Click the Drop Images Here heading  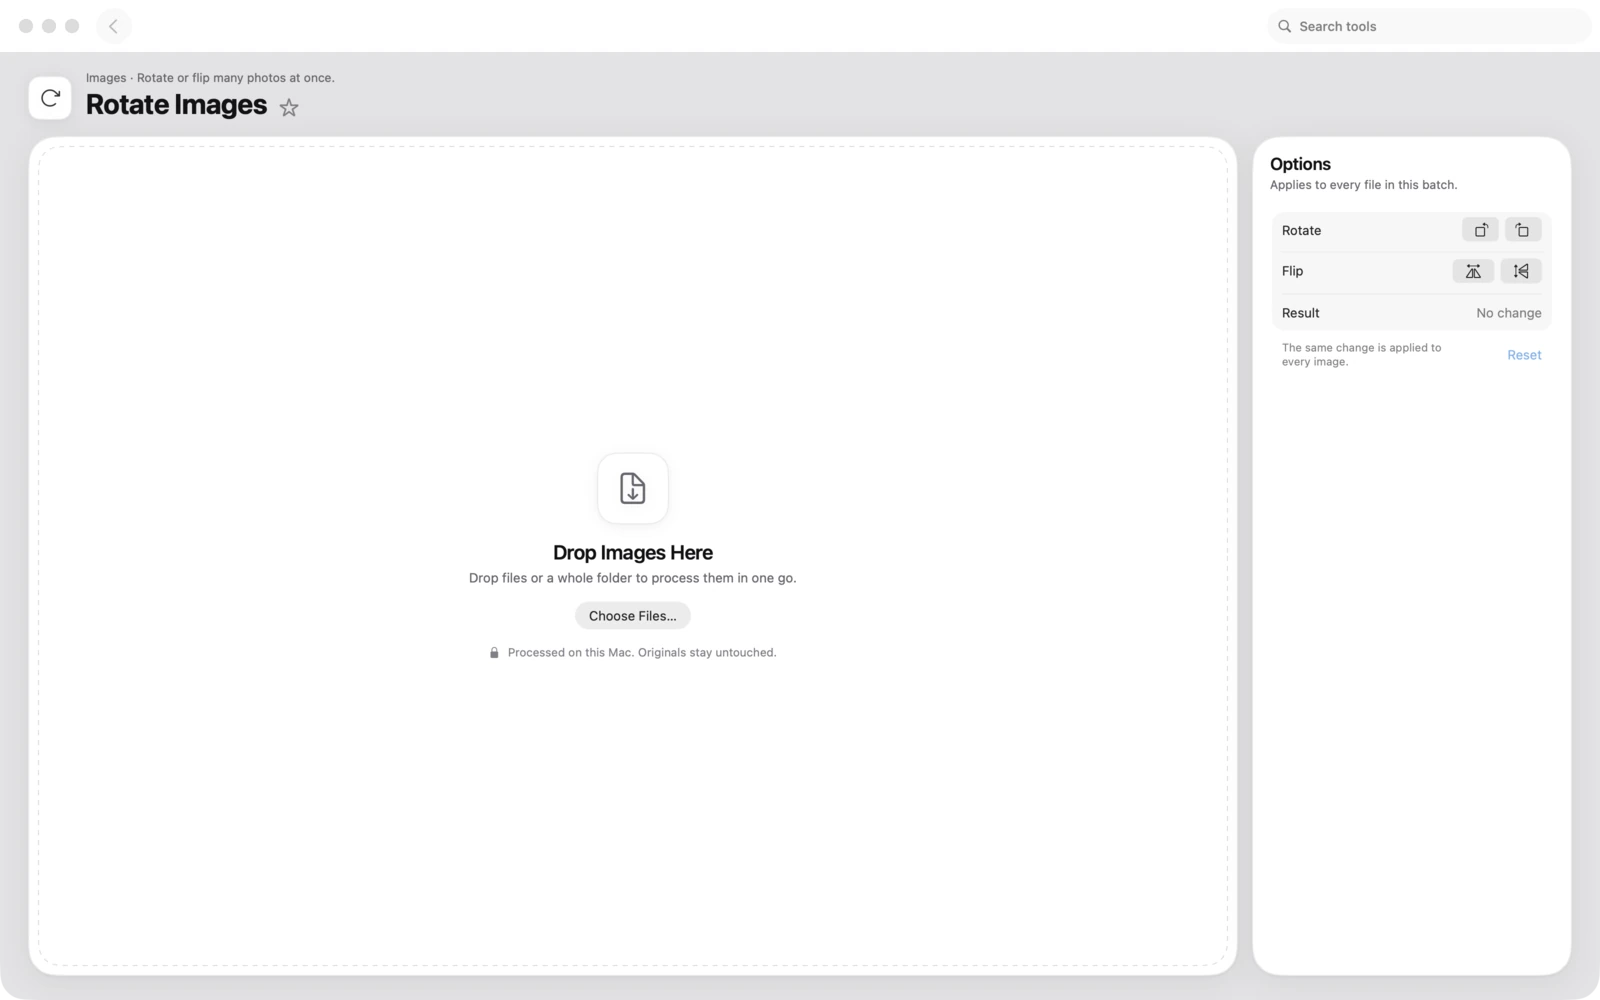coord(633,552)
